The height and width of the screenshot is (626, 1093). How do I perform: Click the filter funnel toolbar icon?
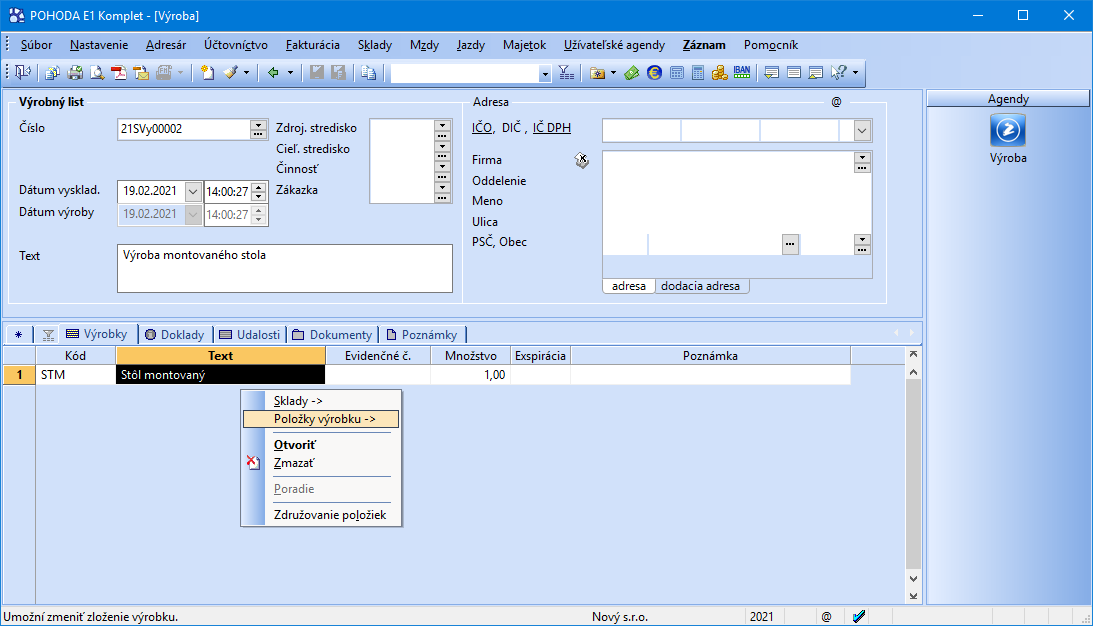pyautogui.click(x=566, y=73)
